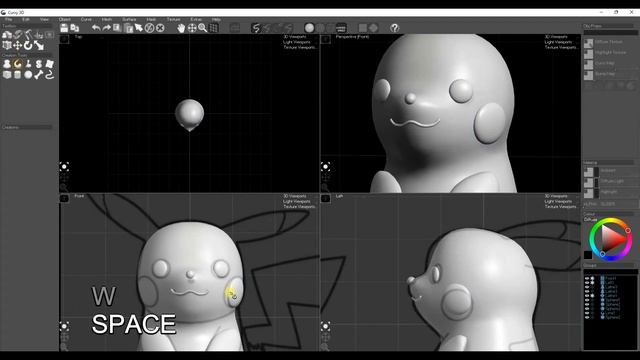Open Texture Viewports list in Front viewport
This screenshot has width=640, height=360.
299,207
